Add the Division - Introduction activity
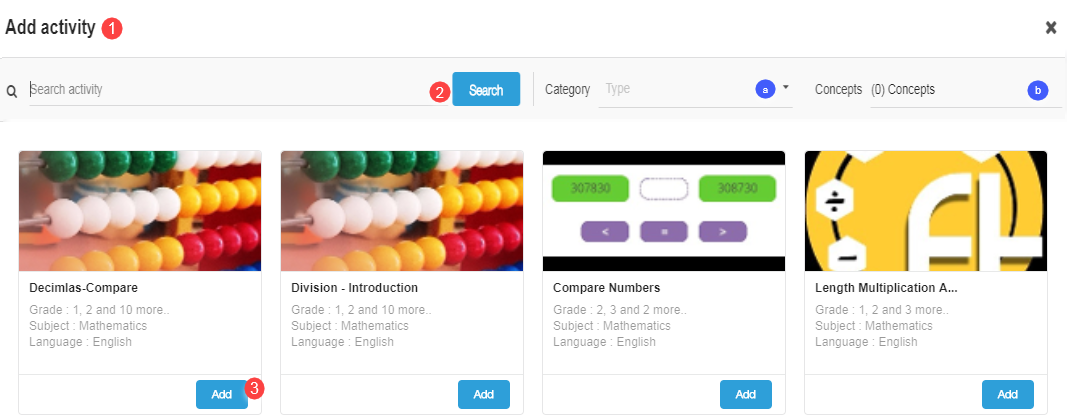Screen dimensions: 1067x416 [484, 394]
